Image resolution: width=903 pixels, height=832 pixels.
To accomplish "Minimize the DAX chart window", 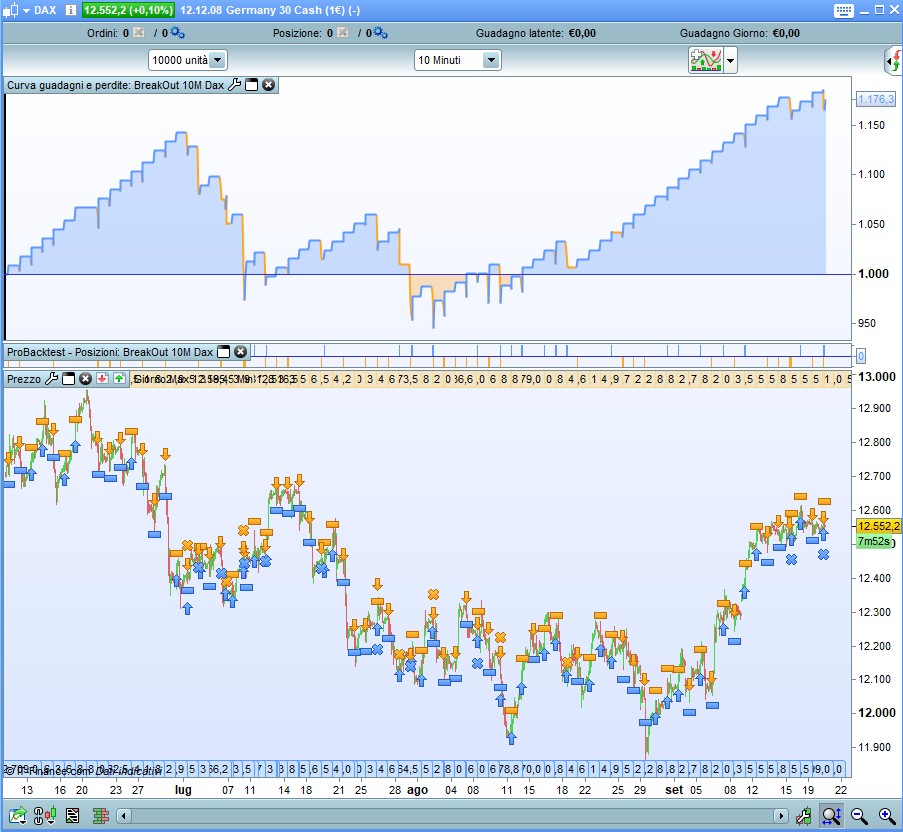I will click(x=864, y=10).
